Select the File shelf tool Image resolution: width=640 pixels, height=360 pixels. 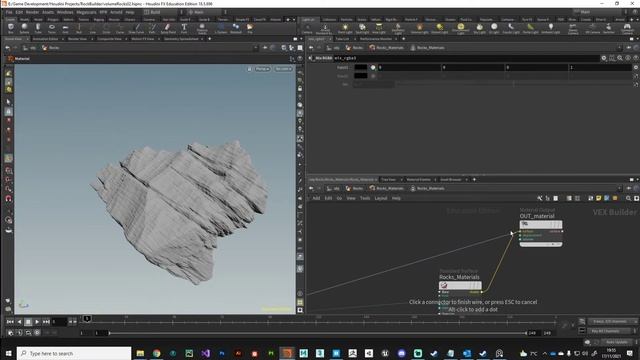250,28
